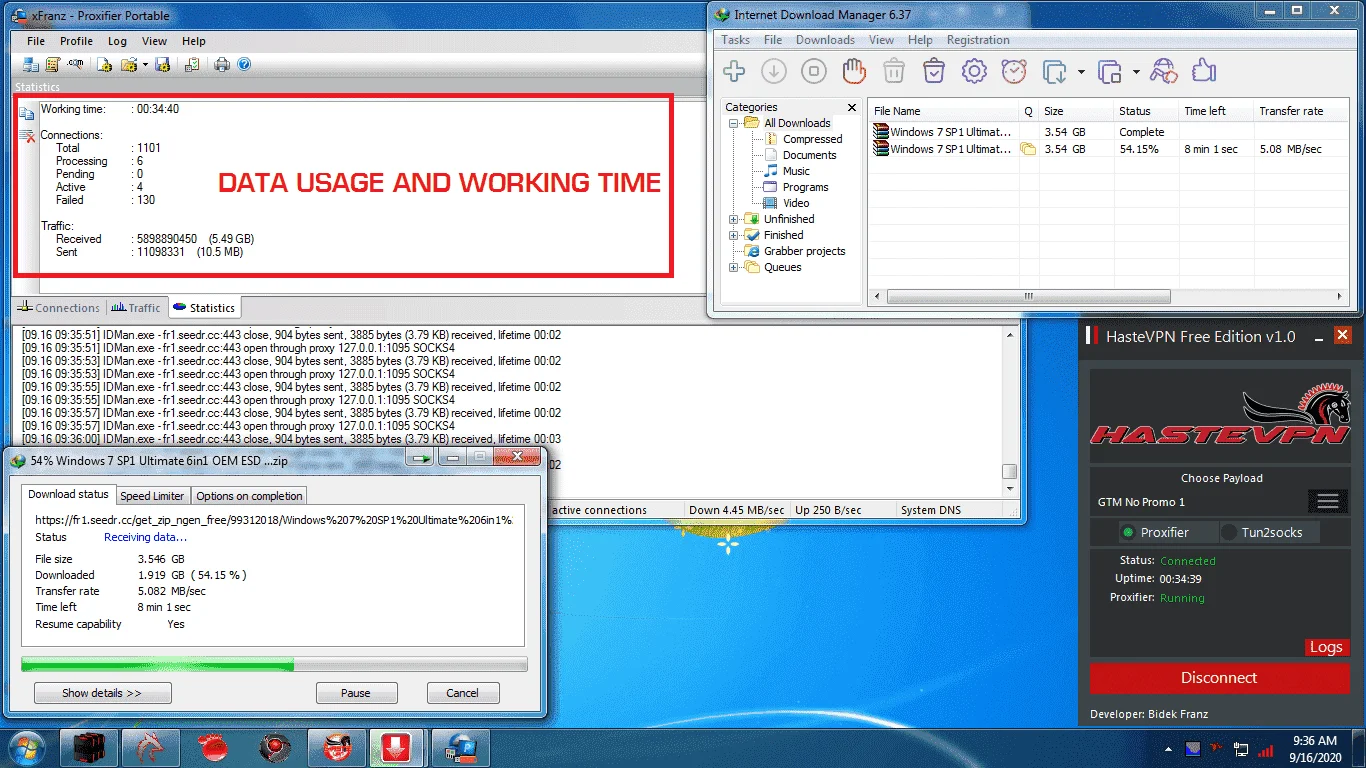The image size is (1366, 768).
Task: Open the IDM site grabber icon
Action: tap(1163, 71)
